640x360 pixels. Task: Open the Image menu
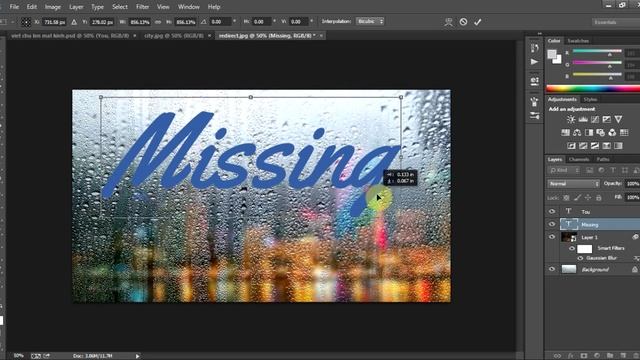pos(53,7)
